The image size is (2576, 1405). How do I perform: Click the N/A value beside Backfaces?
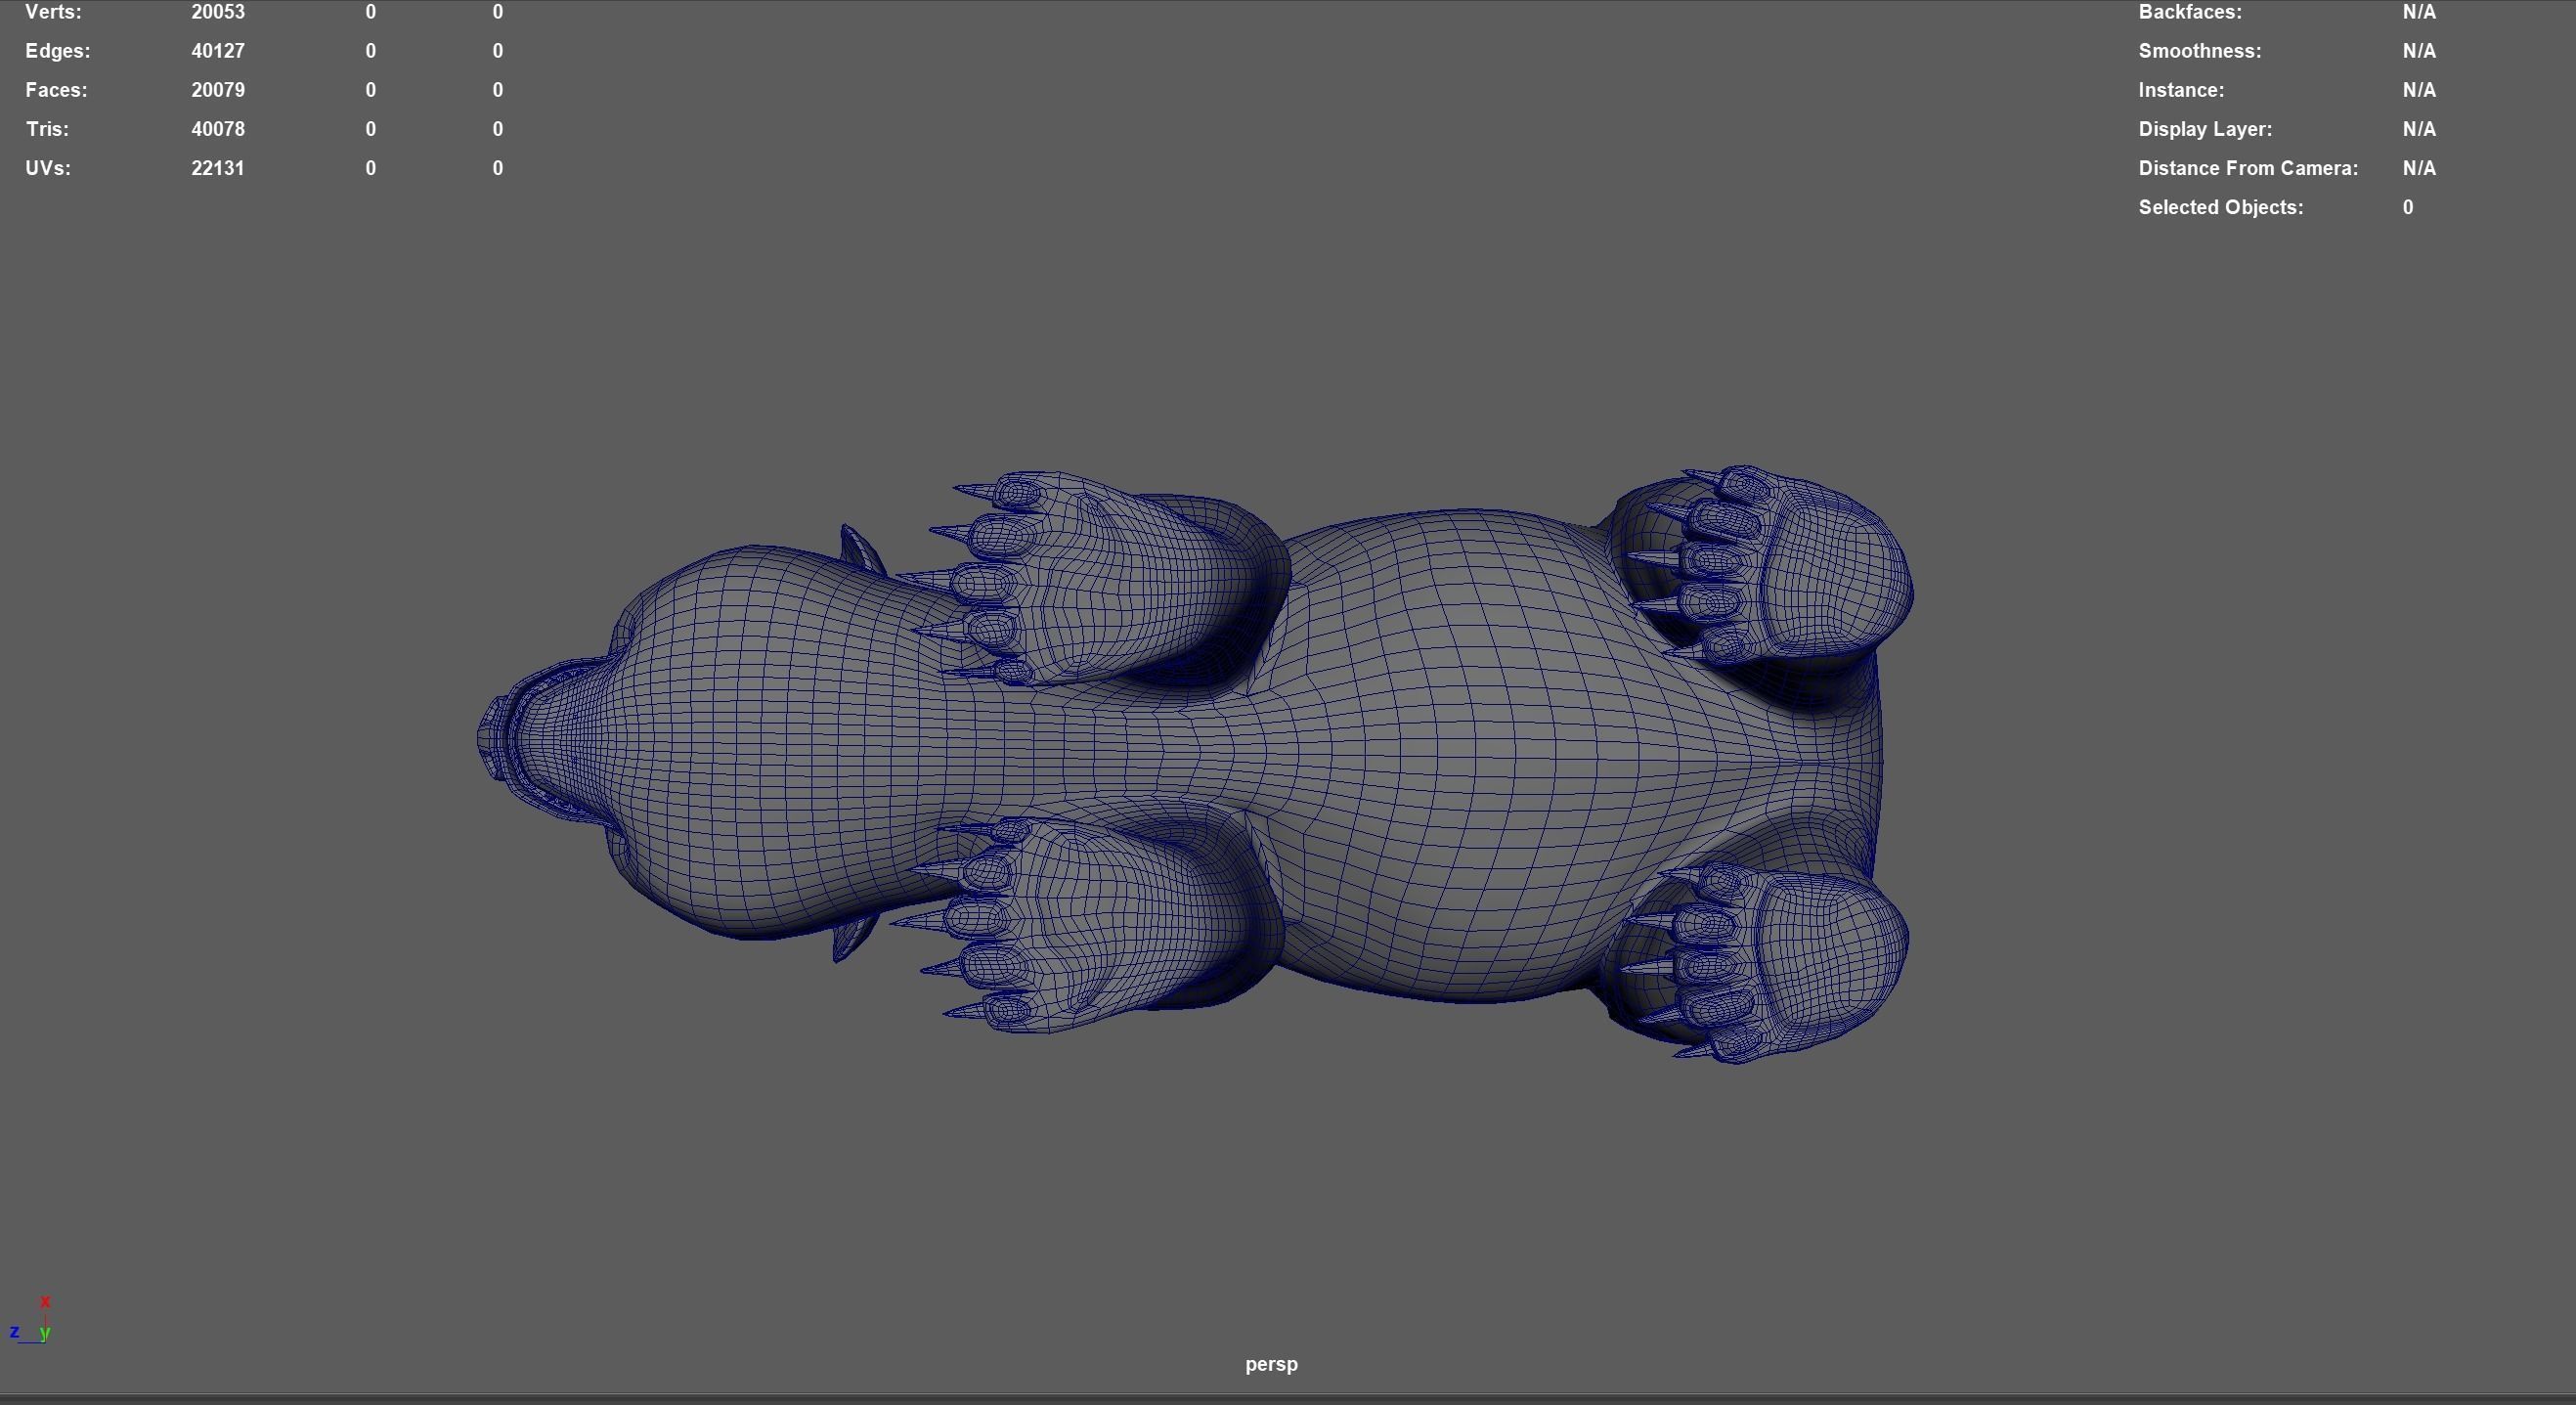(2420, 12)
